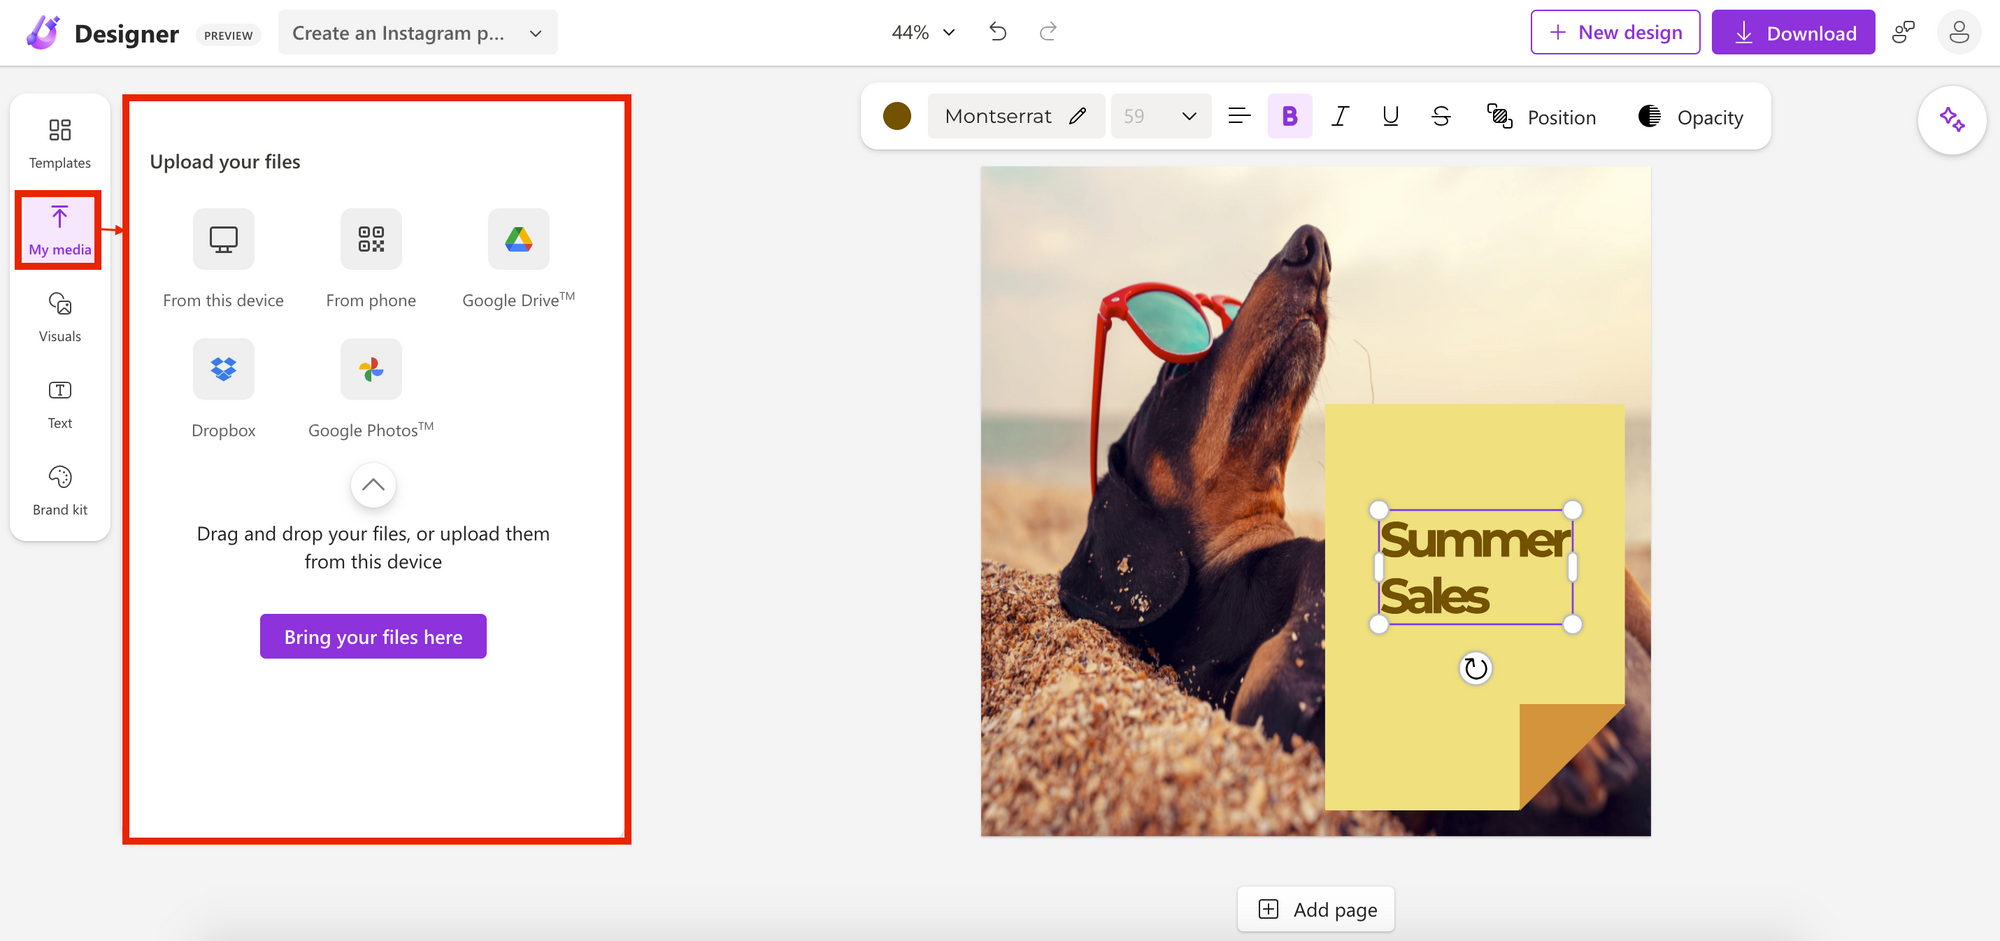
Task: Open the Templates panel
Action: [59, 141]
